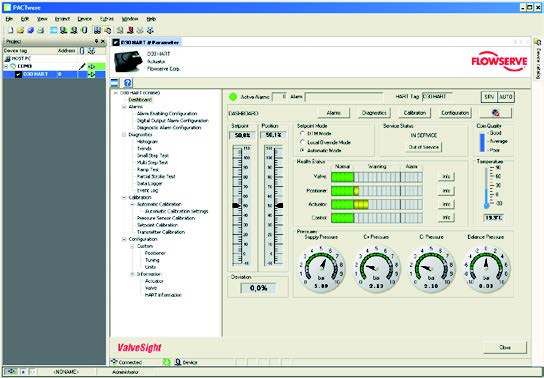Click the grayed load-from-device toolbar icon
The image size is (544, 378).
120,31
